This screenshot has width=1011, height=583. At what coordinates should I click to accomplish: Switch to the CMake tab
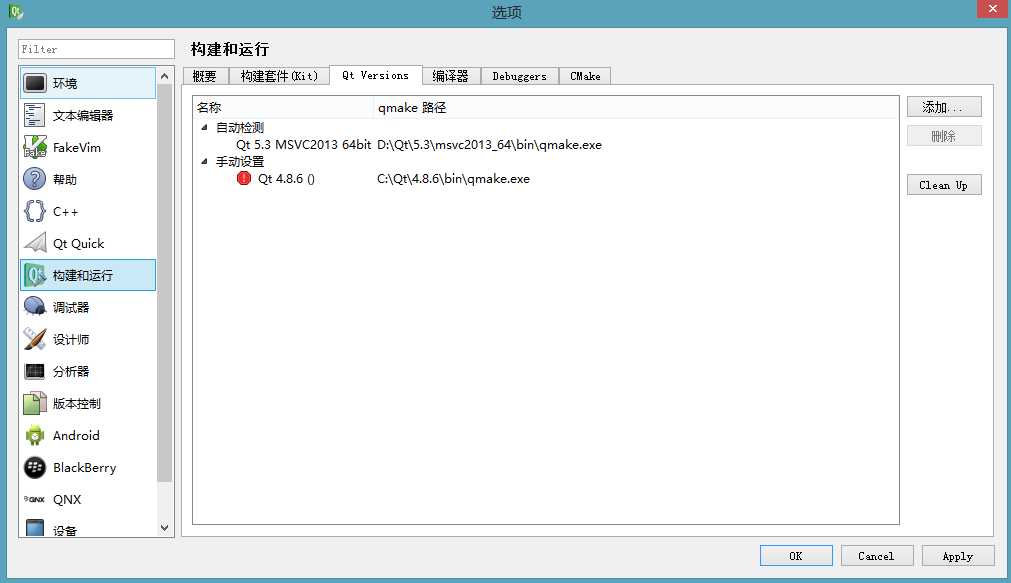pyautogui.click(x=585, y=76)
